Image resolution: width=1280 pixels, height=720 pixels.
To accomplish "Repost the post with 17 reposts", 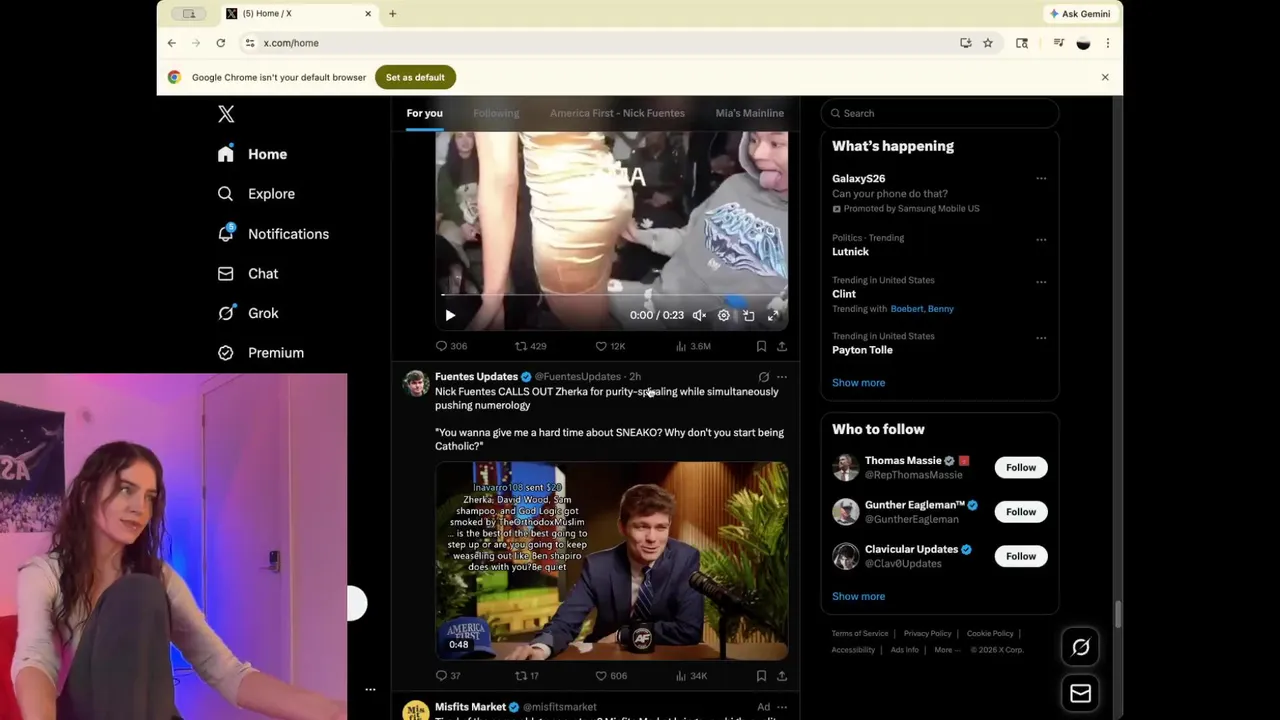I will tap(527, 676).
